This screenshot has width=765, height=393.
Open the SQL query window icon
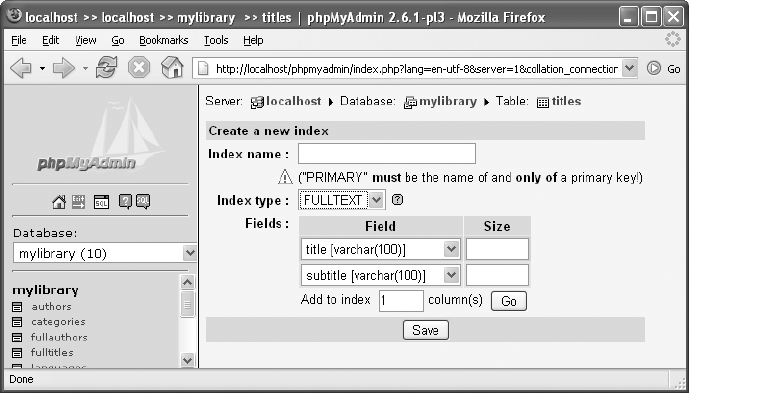pyautogui.click(x=101, y=201)
